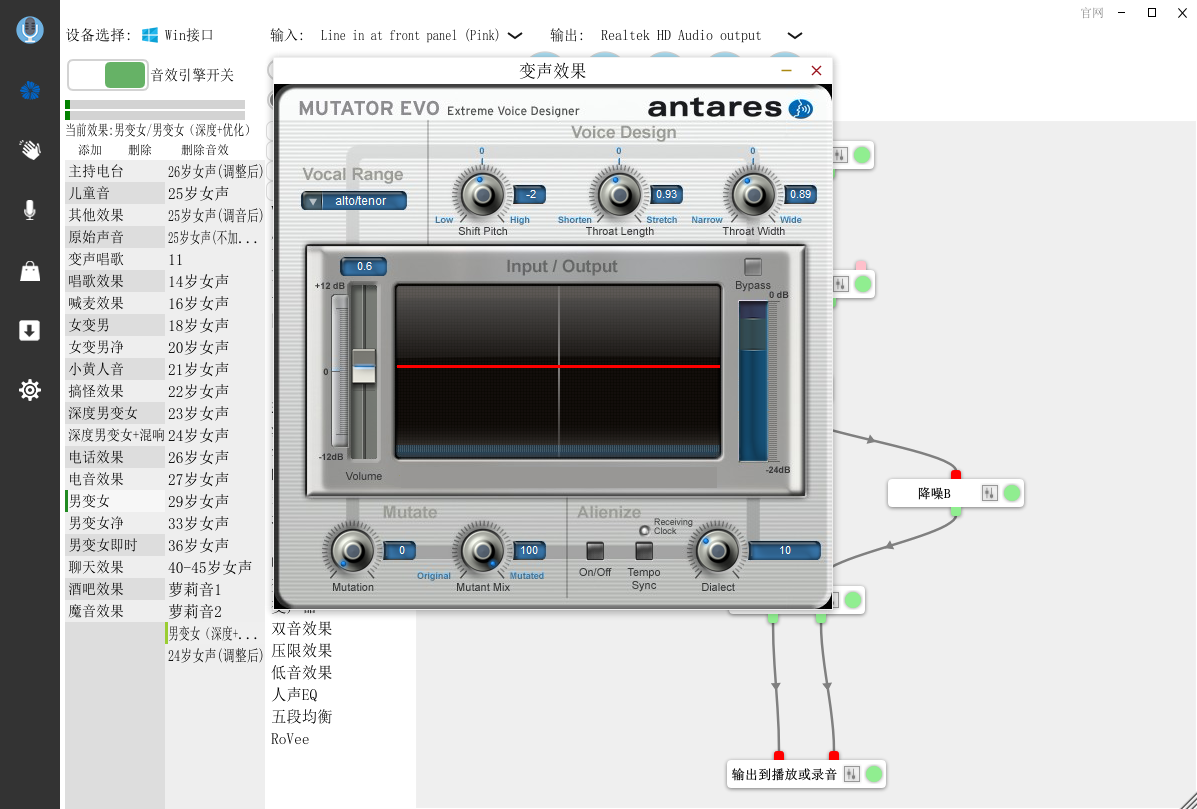Click the Dialect knob

click(718, 550)
